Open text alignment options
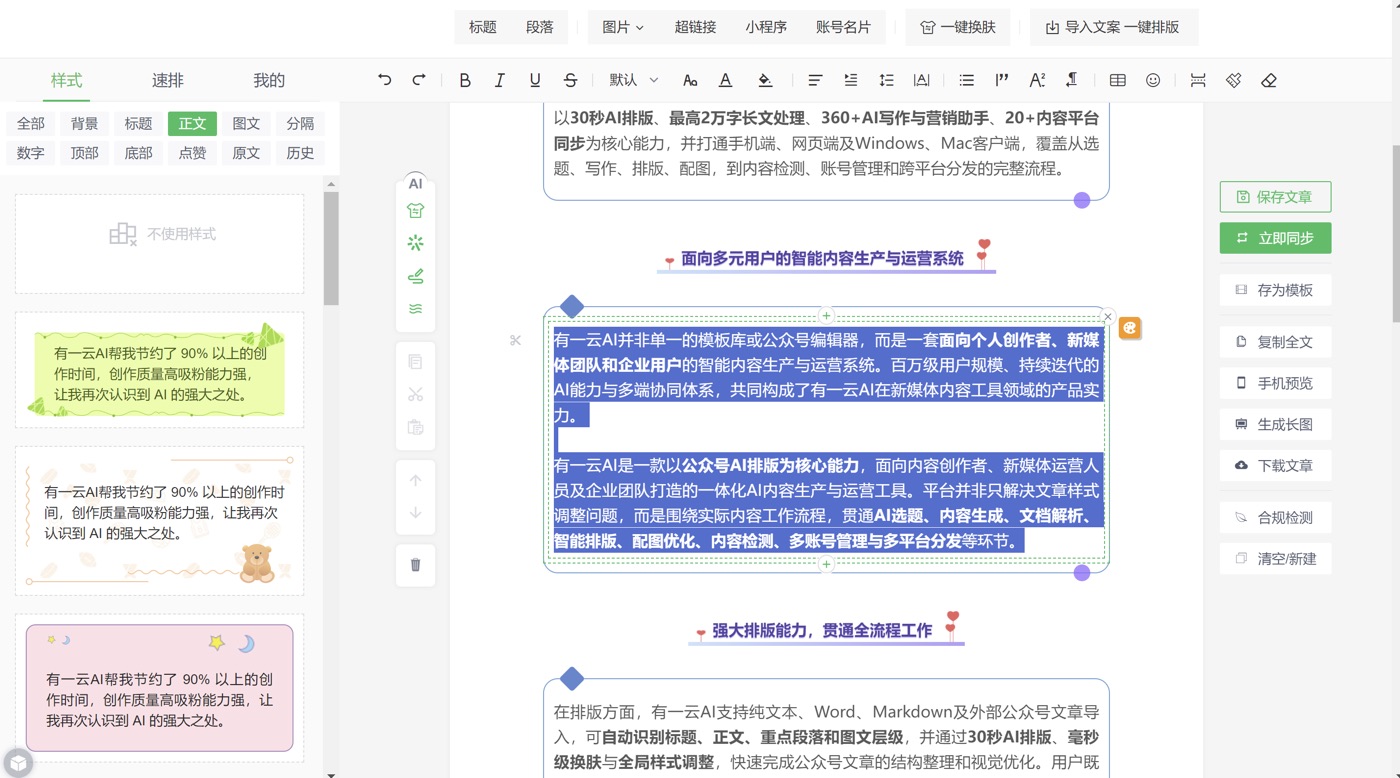The height and width of the screenshot is (778, 1400). click(x=815, y=80)
